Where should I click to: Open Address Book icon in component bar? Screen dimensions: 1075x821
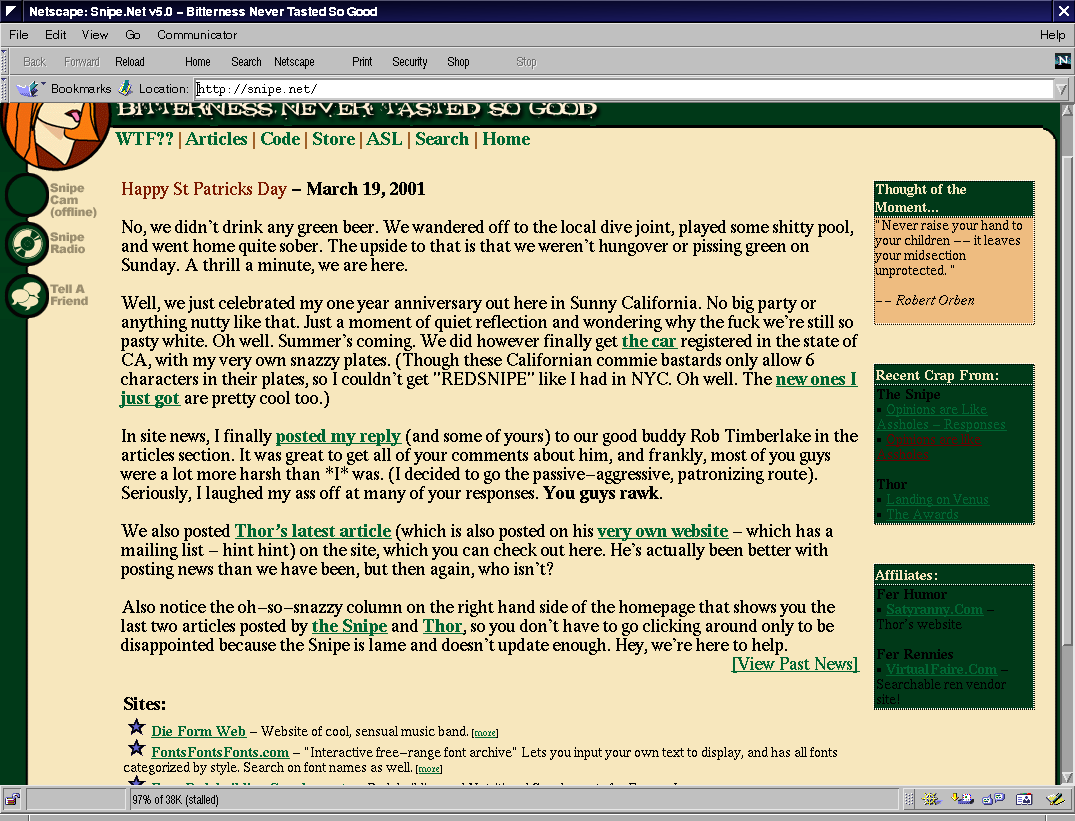[1023, 799]
